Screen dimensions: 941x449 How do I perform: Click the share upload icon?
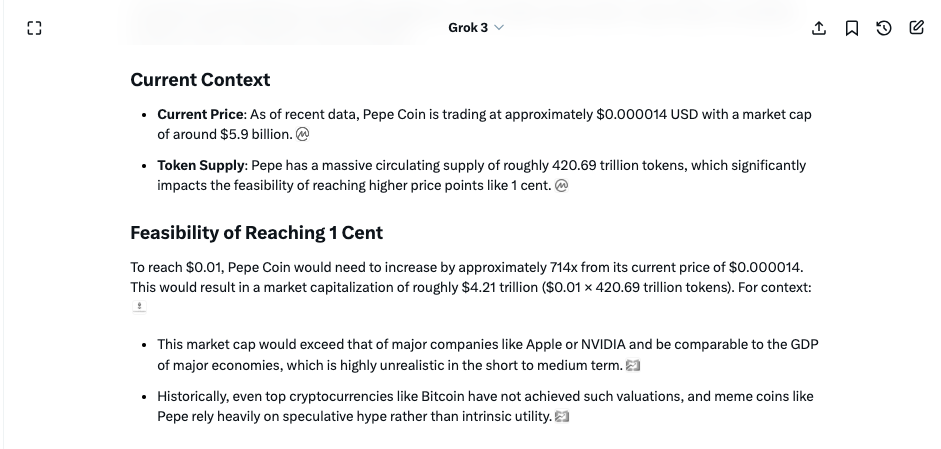point(819,28)
